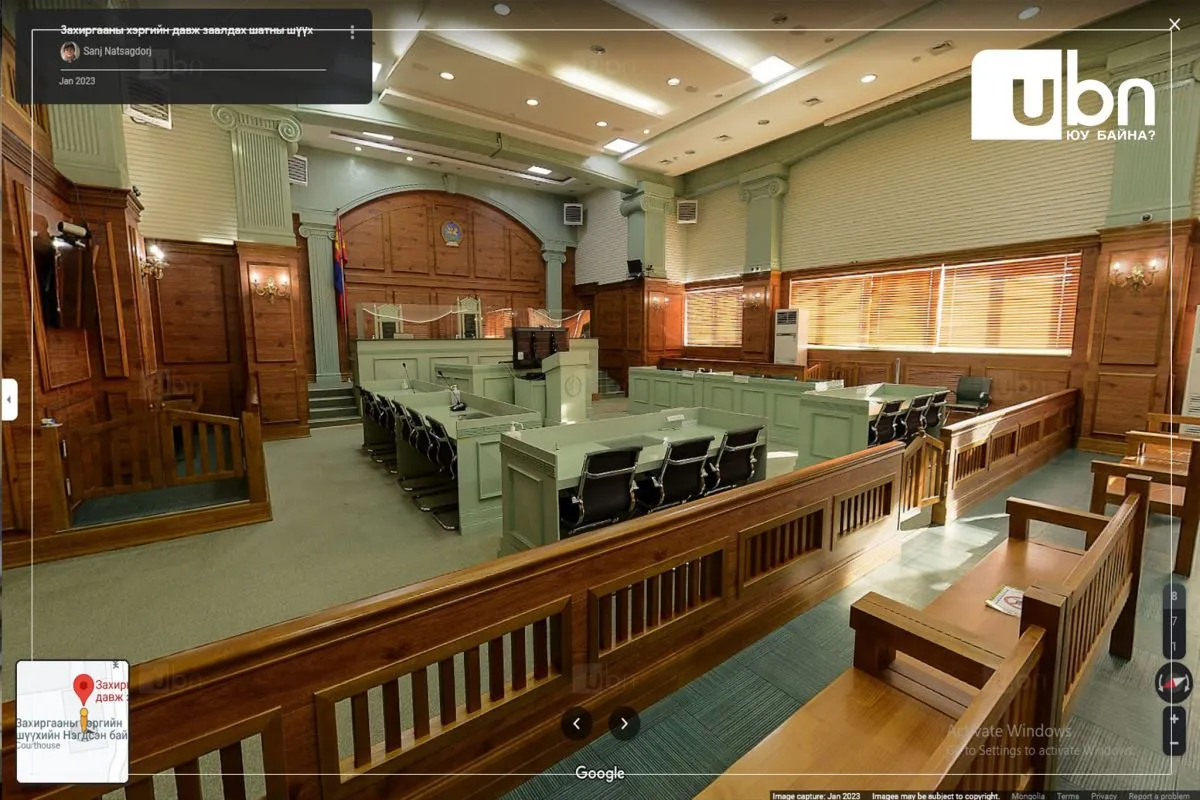
Task: Click the compass to reset heading
Action: [1174, 682]
